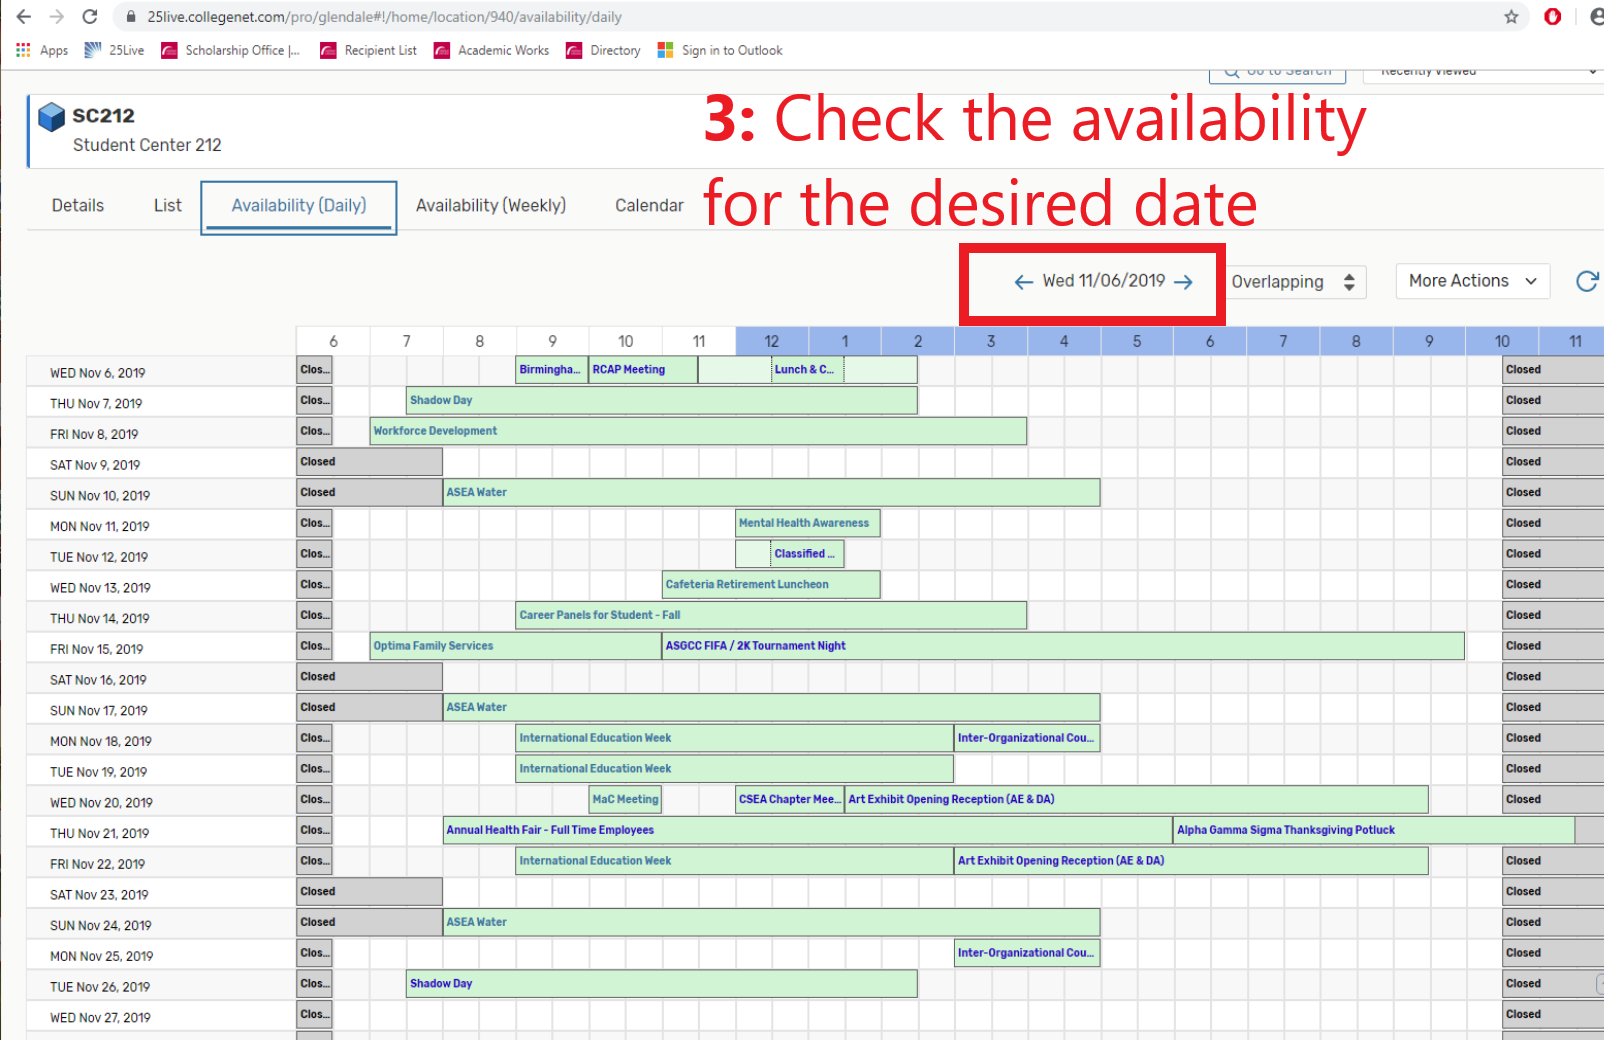
Task: Open the Overlapping mode dropdown
Action: 1294,282
